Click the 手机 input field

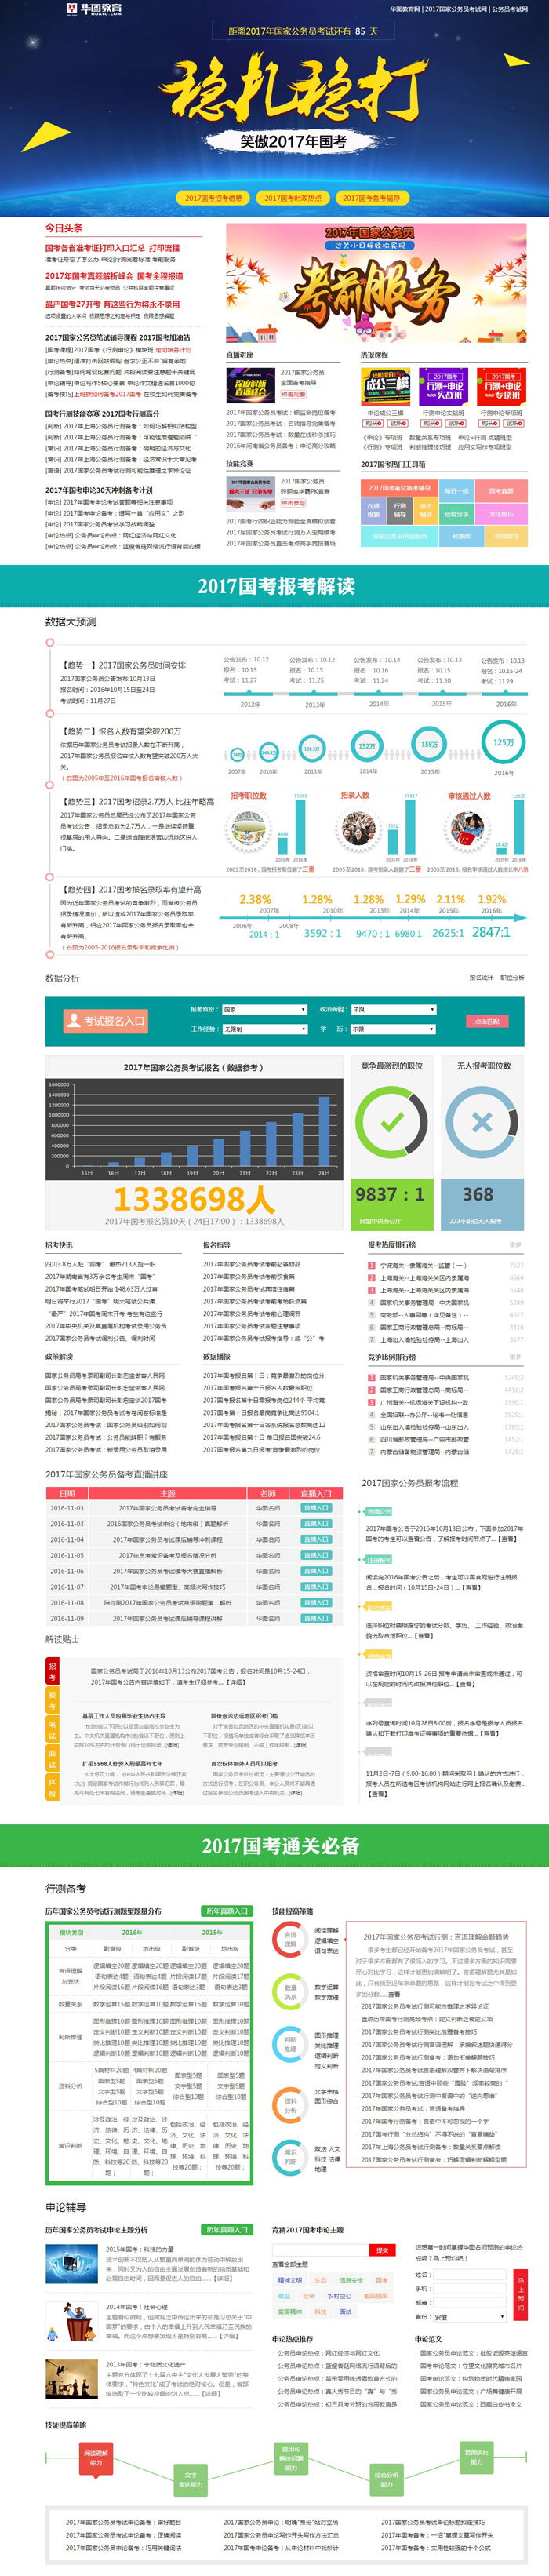471,2288
